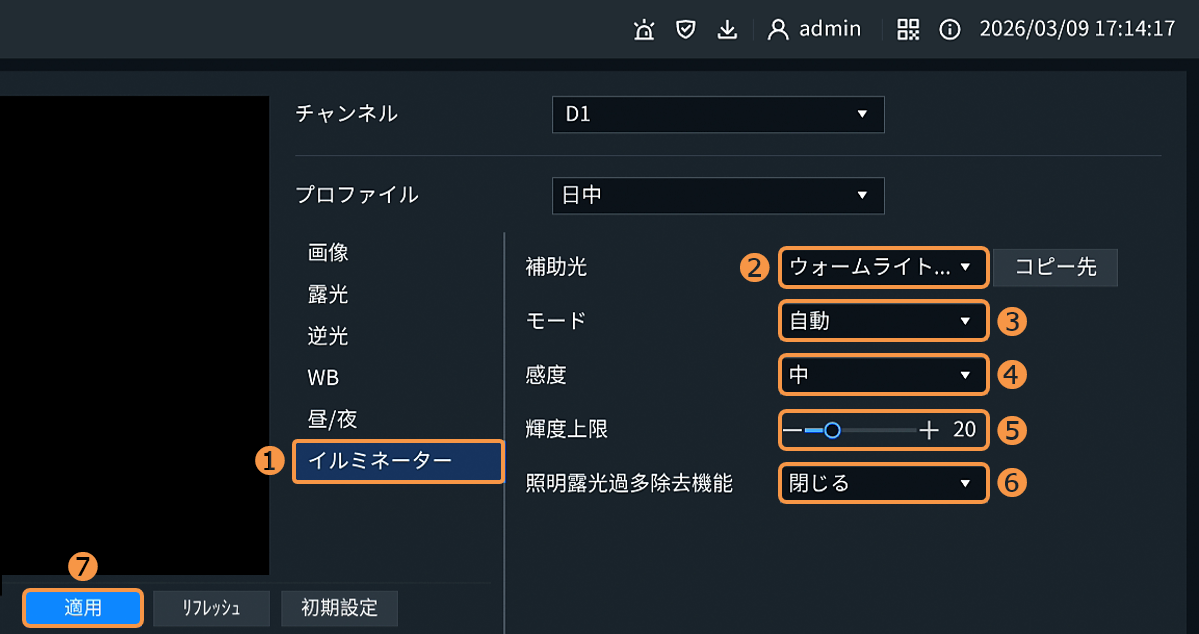This screenshot has width=1199, height=634.
Task: Switch to the 画像 settings tab
Action: [x=328, y=253]
